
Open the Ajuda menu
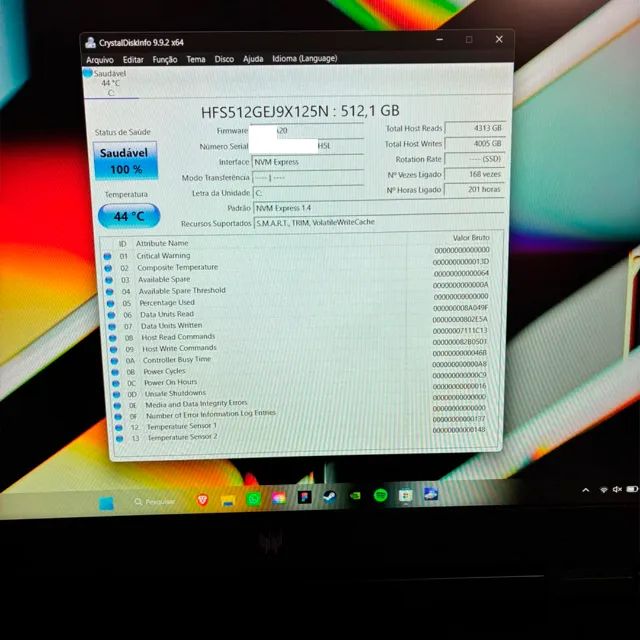[x=253, y=59]
